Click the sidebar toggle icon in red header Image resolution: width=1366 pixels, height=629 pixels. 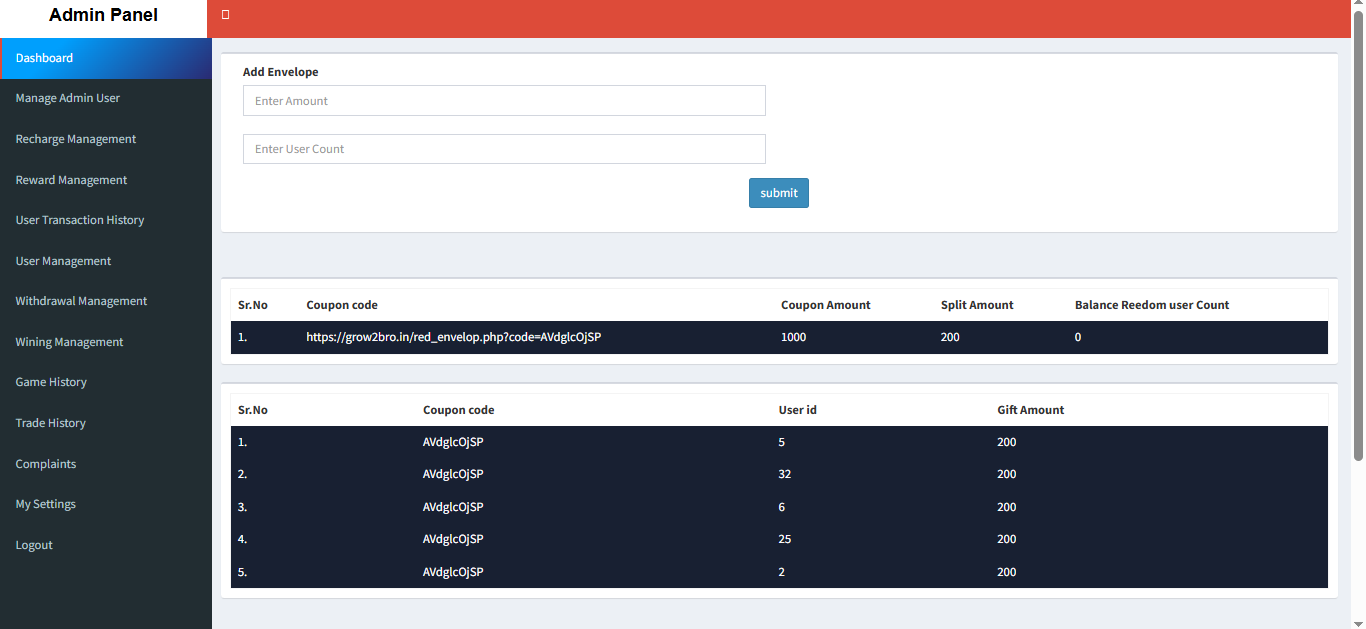[x=226, y=15]
